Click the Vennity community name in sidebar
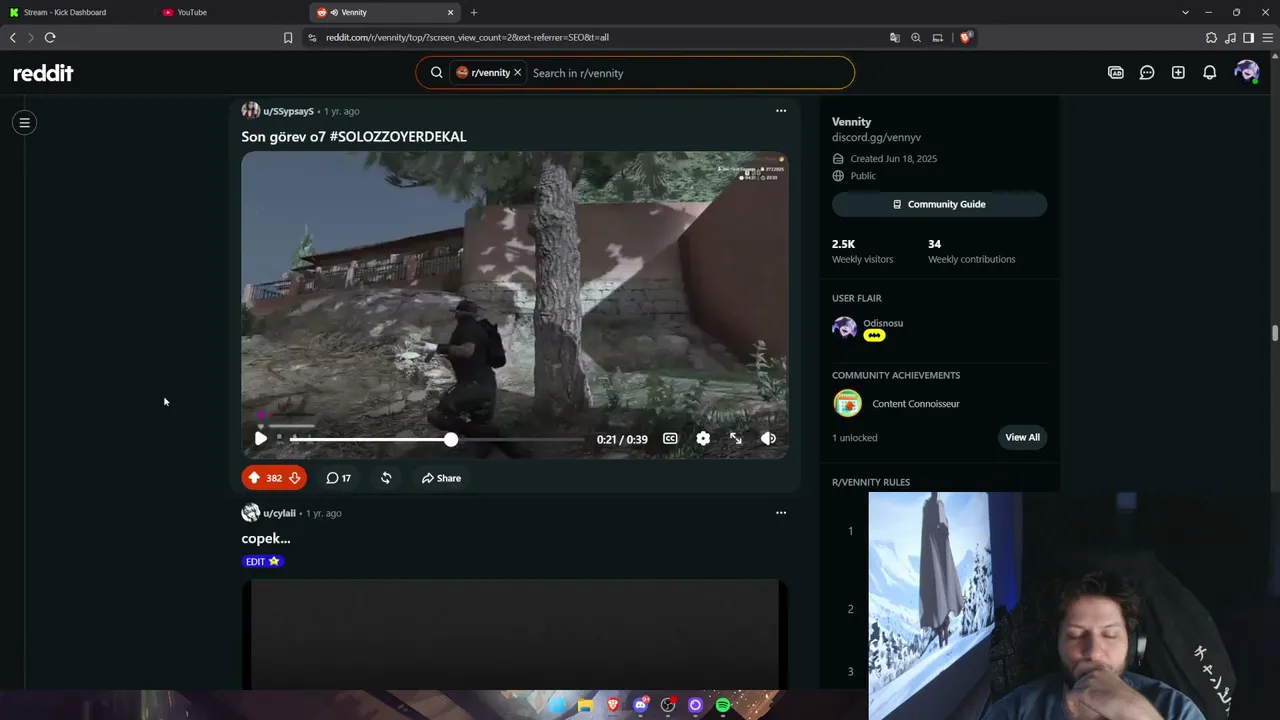 pos(851,122)
